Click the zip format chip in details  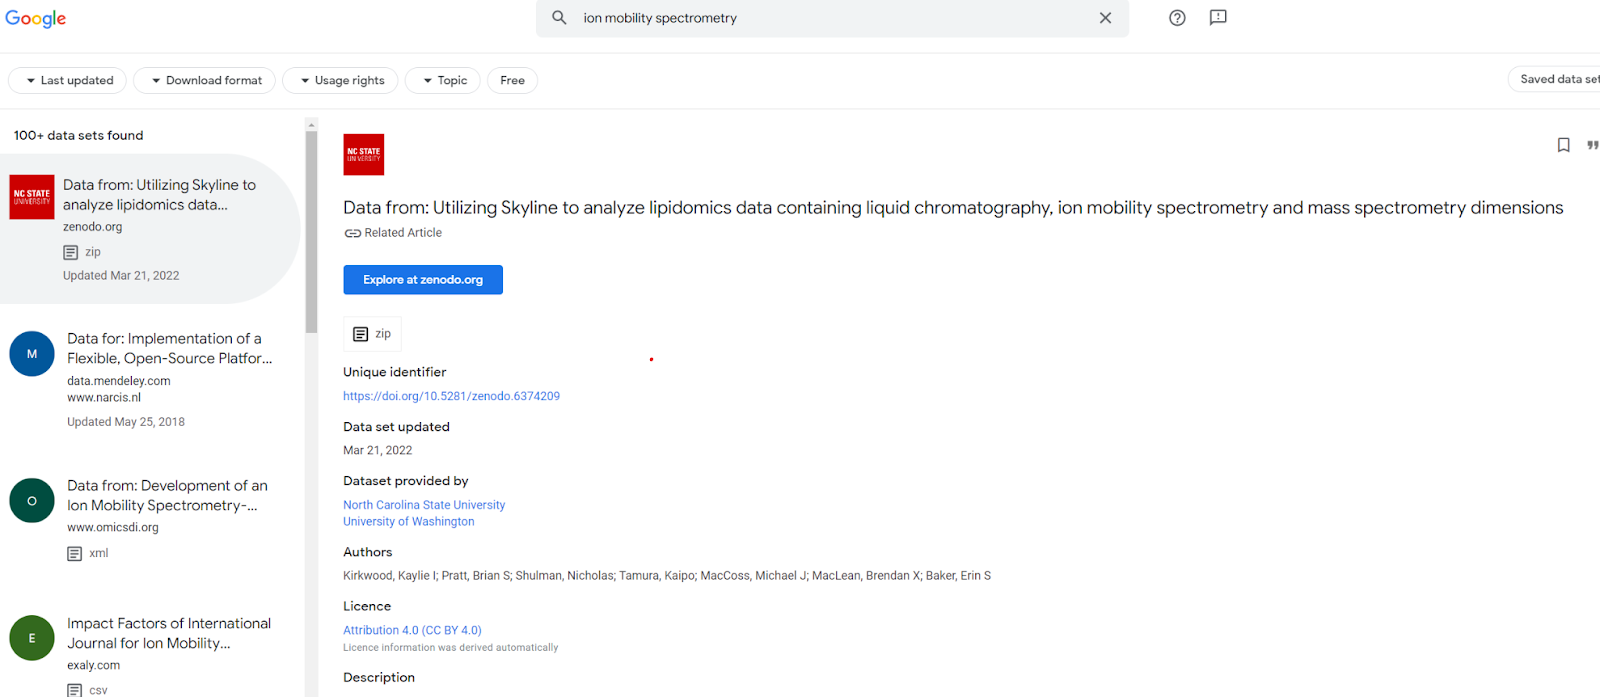pyautogui.click(x=372, y=334)
